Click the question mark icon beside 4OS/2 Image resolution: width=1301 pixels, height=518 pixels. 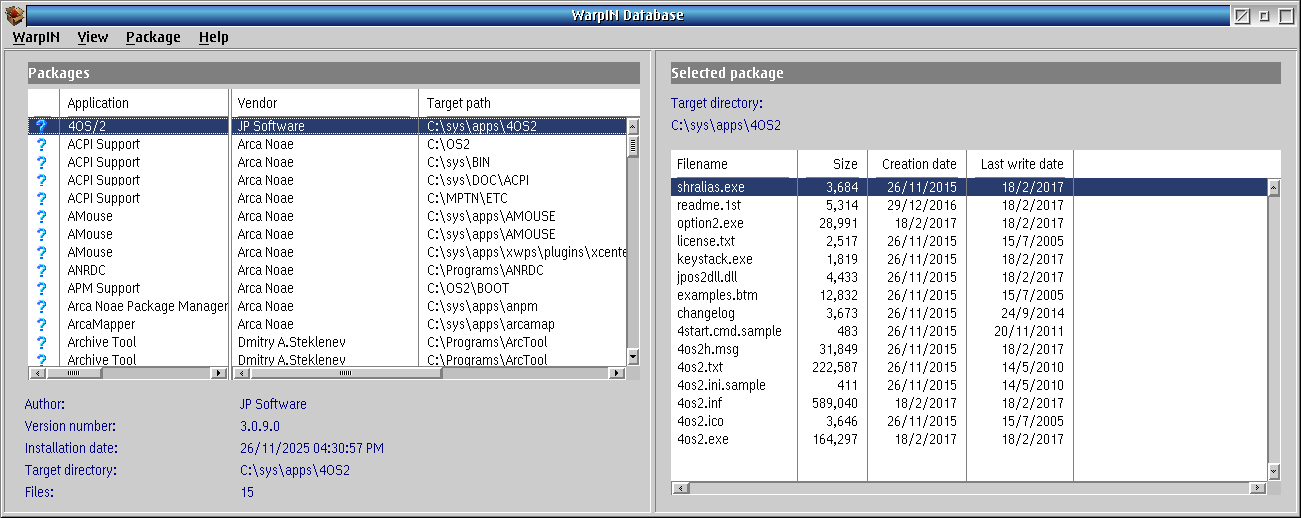click(41, 127)
